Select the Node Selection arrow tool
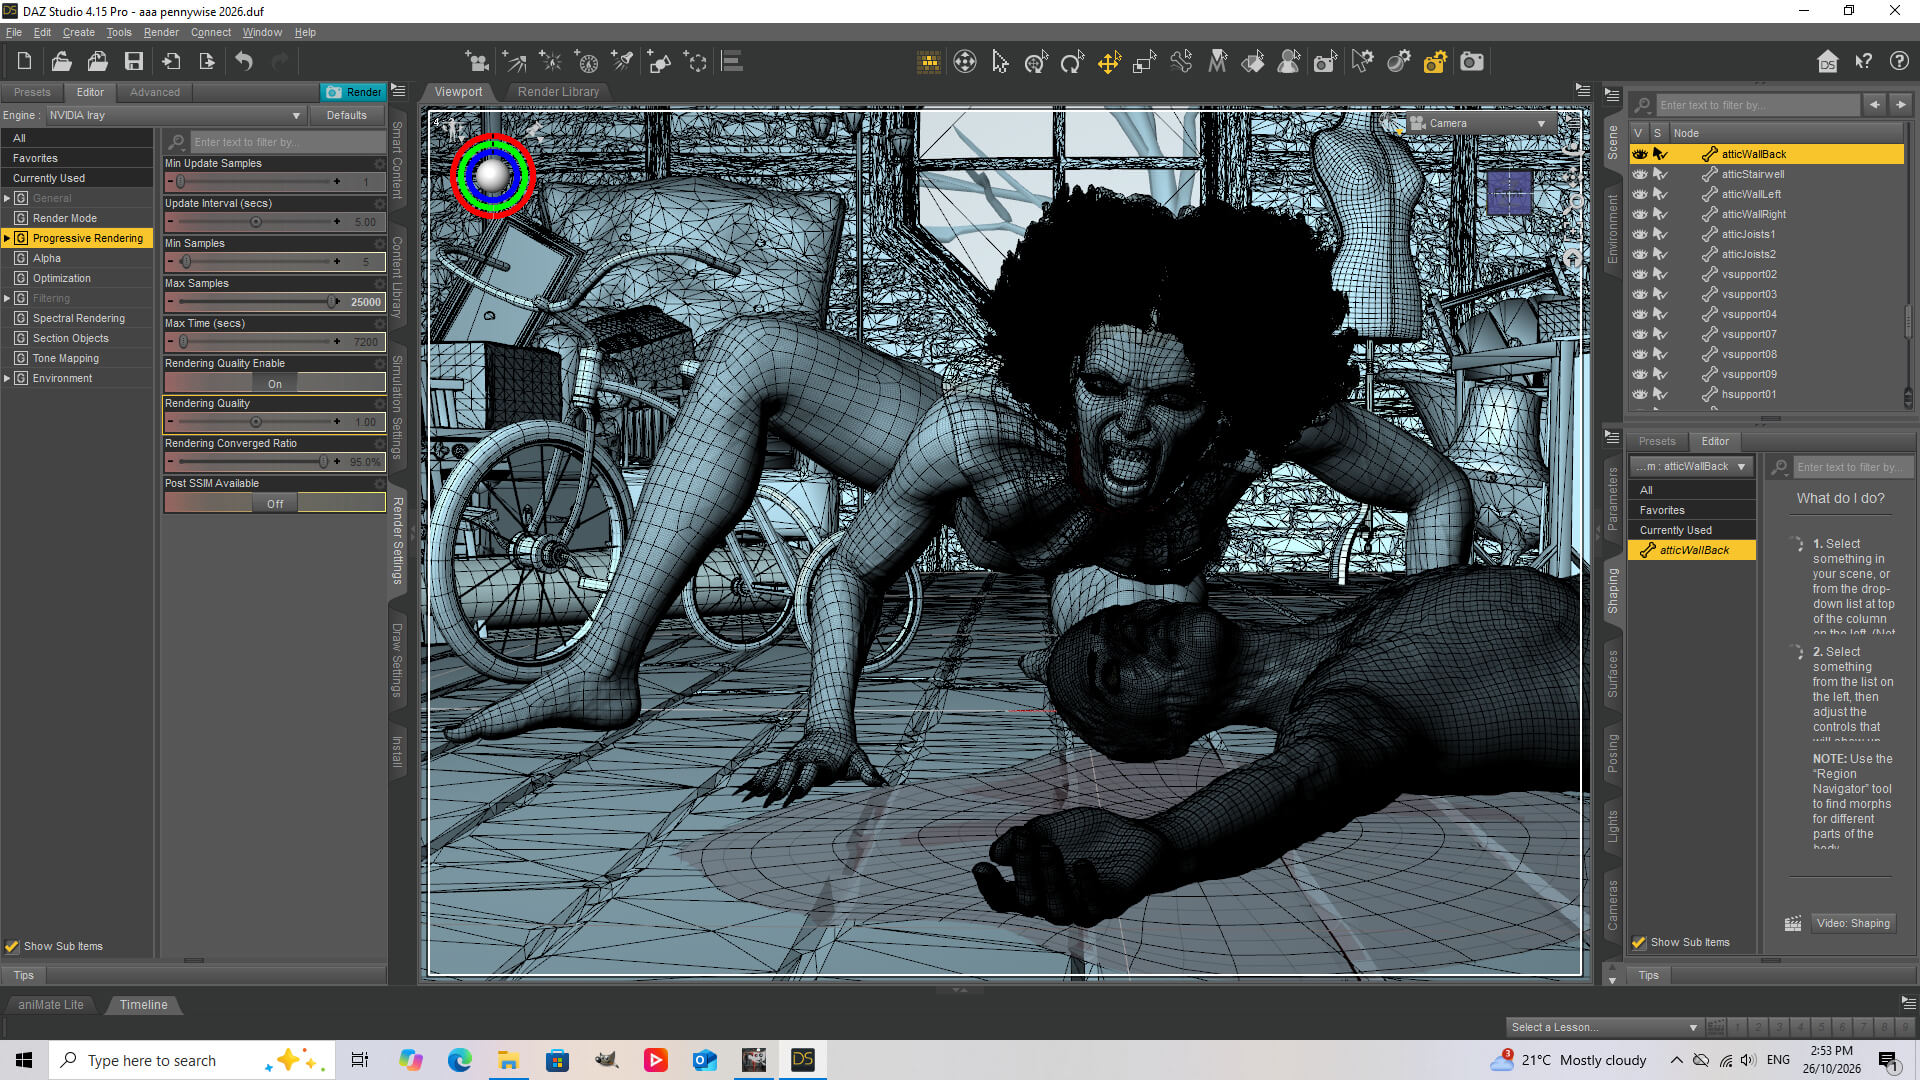This screenshot has width=1920, height=1080. [1000, 62]
